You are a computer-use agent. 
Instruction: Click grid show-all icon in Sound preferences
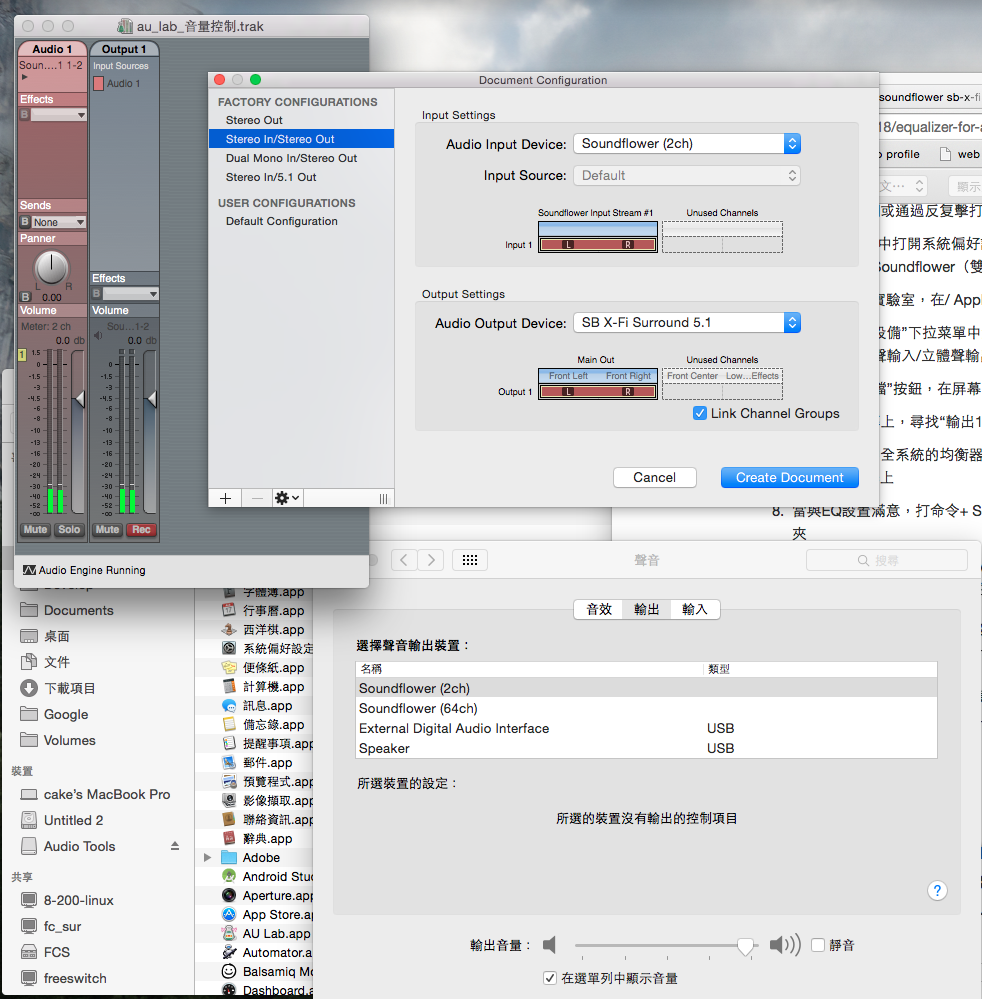pyautogui.click(x=470, y=560)
